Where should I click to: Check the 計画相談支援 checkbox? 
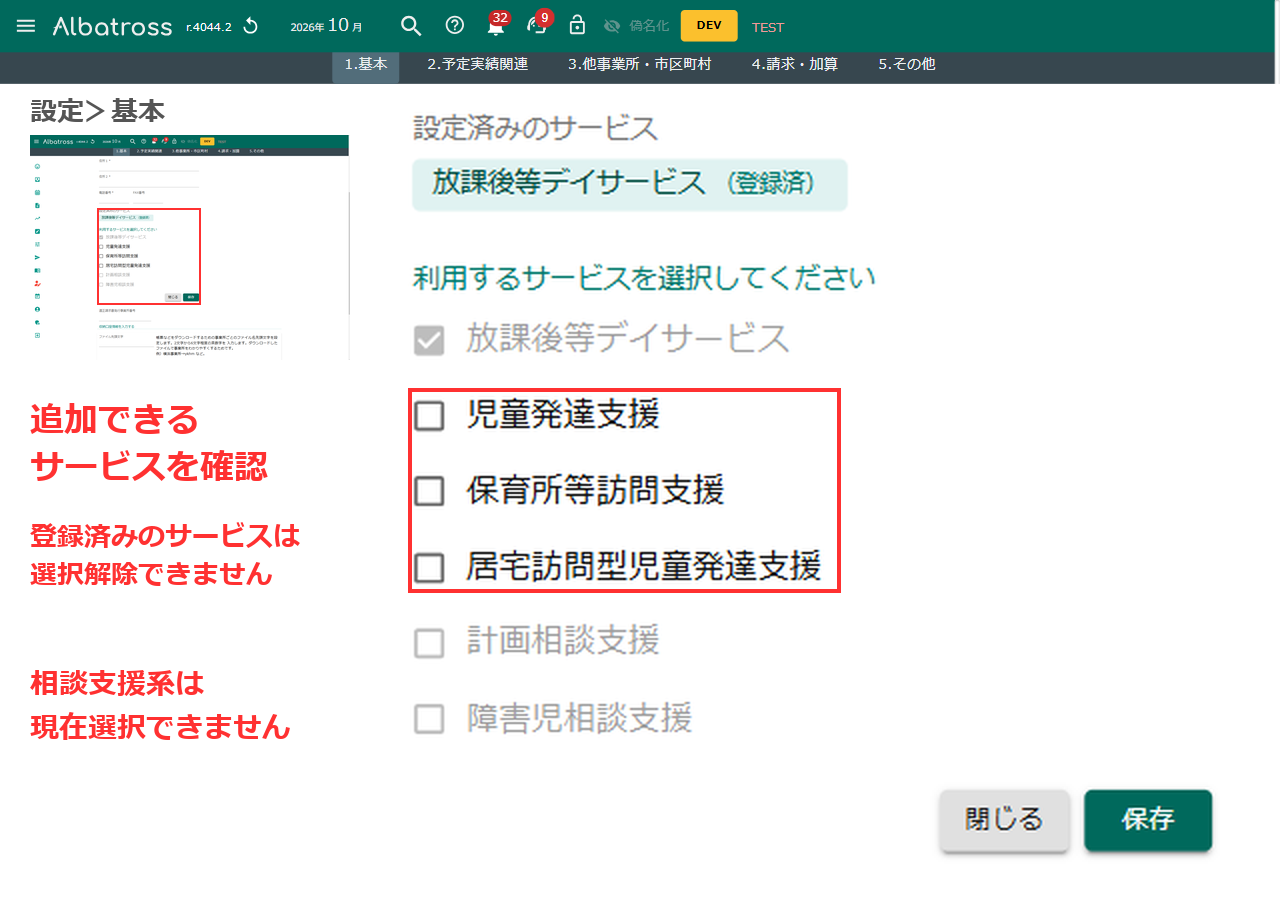tap(429, 643)
